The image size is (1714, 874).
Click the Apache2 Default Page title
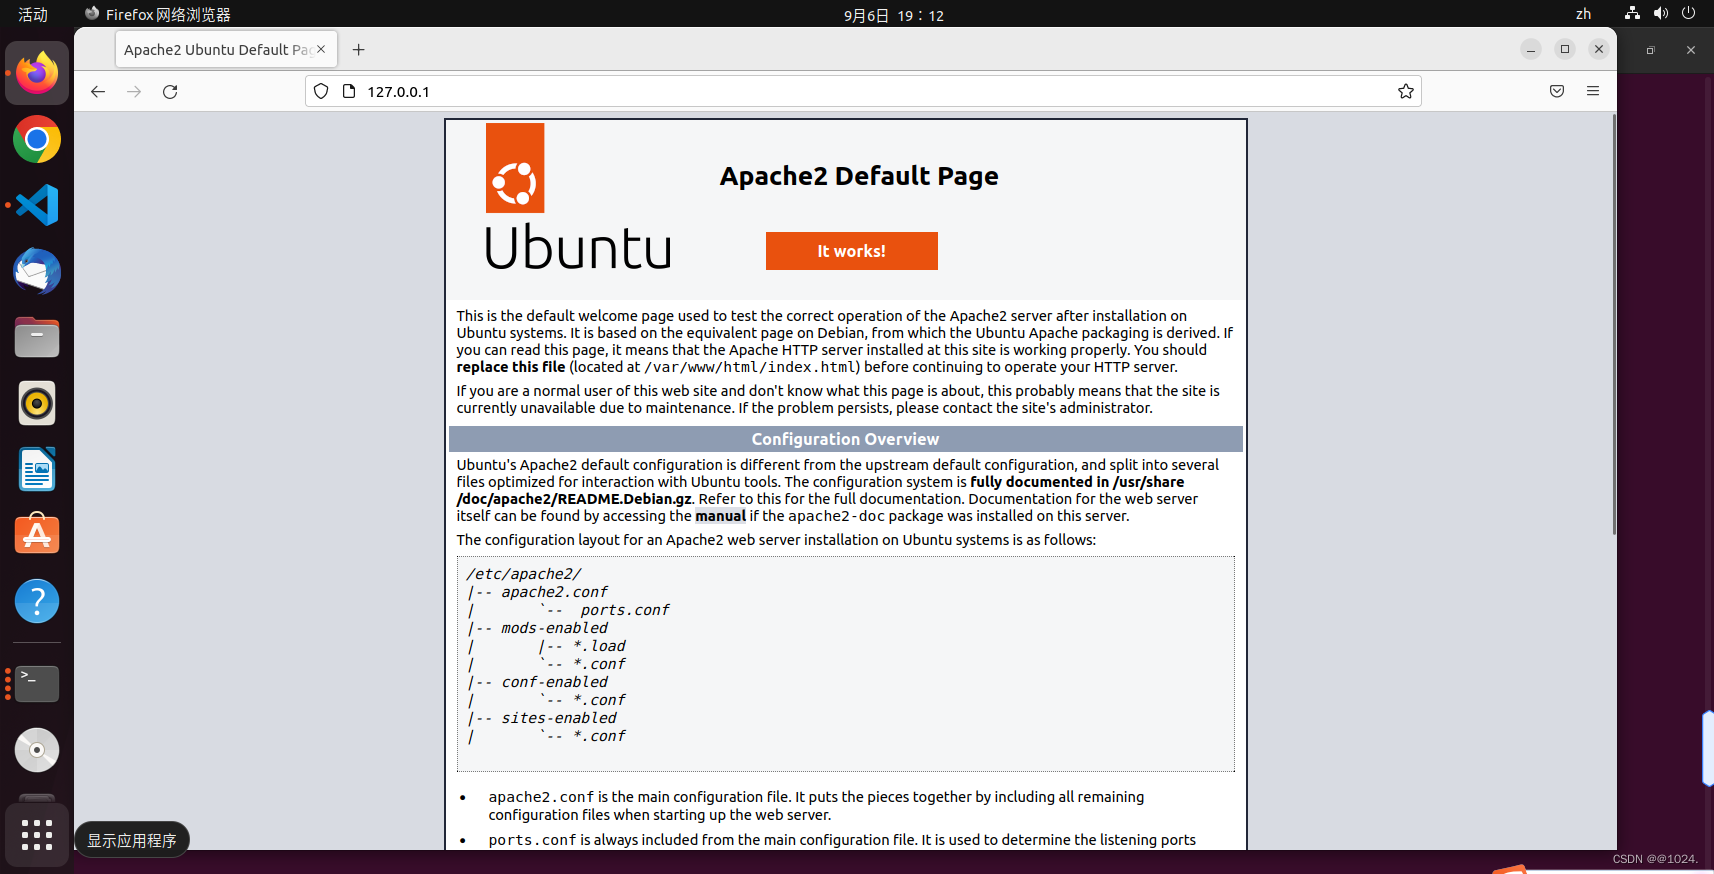(859, 176)
